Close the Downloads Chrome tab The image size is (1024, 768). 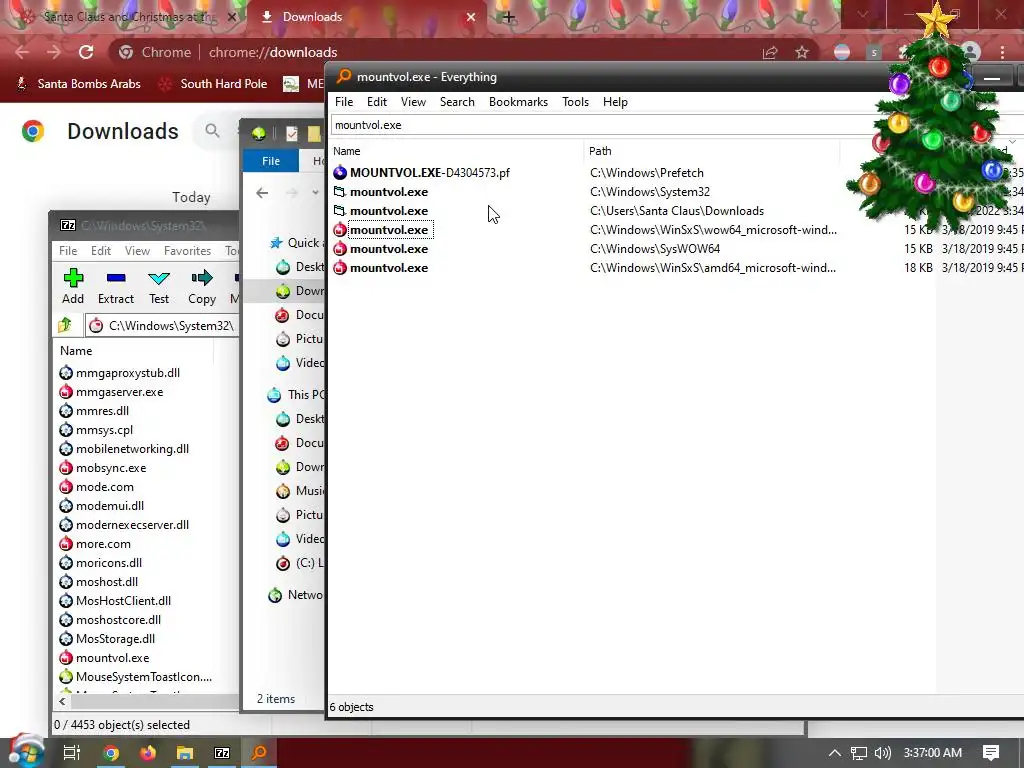pos(471,17)
